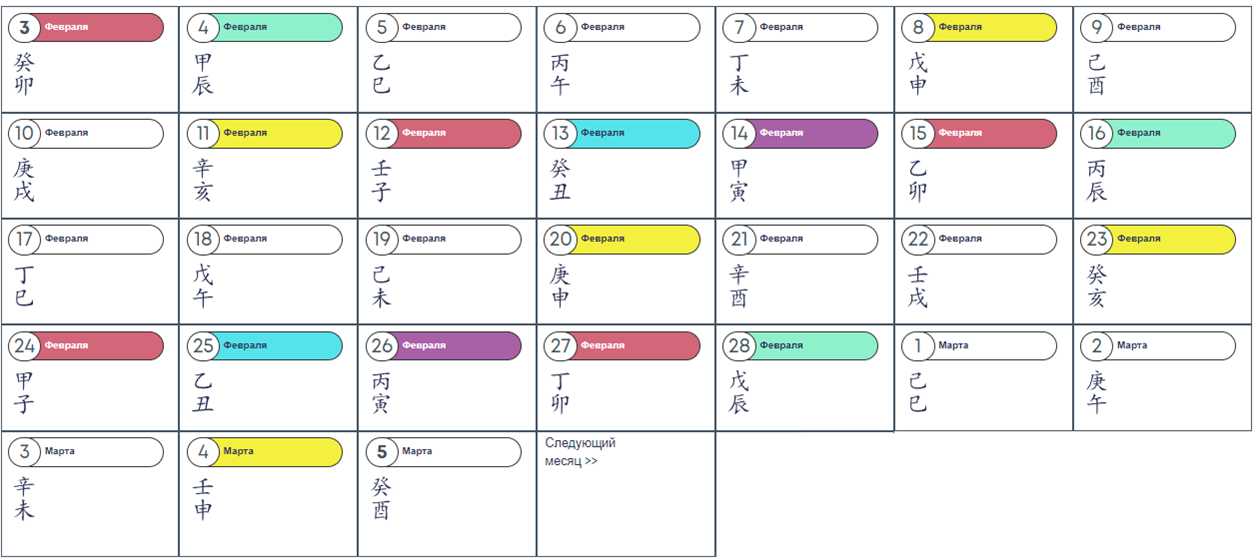1256x559 pixels.
Task: Select the 甲子 characters on 24 Февраля
Action: point(24,393)
